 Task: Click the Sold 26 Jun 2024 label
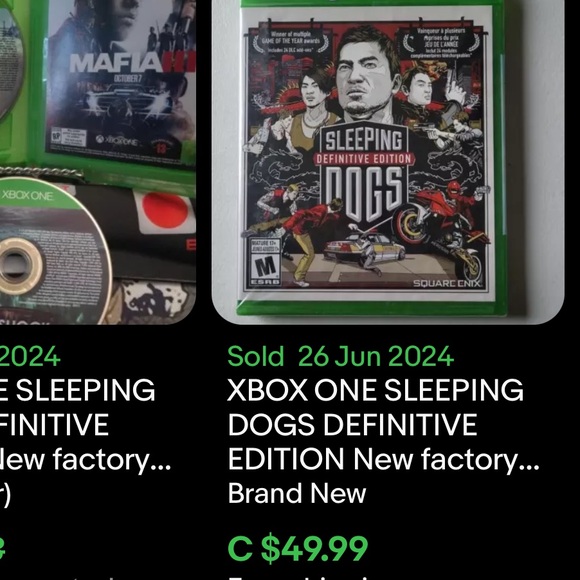coord(340,356)
